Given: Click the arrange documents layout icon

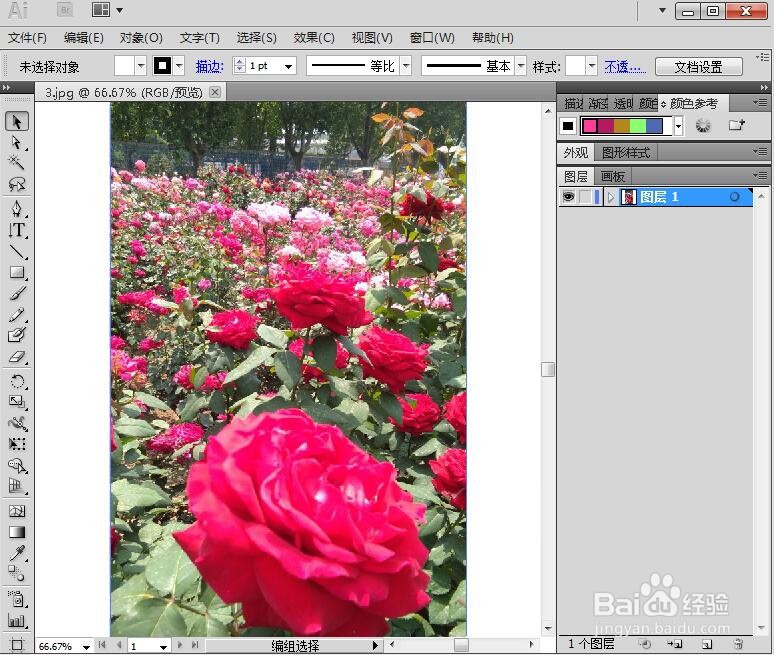Looking at the screenshot, I should tap(101, 9).
